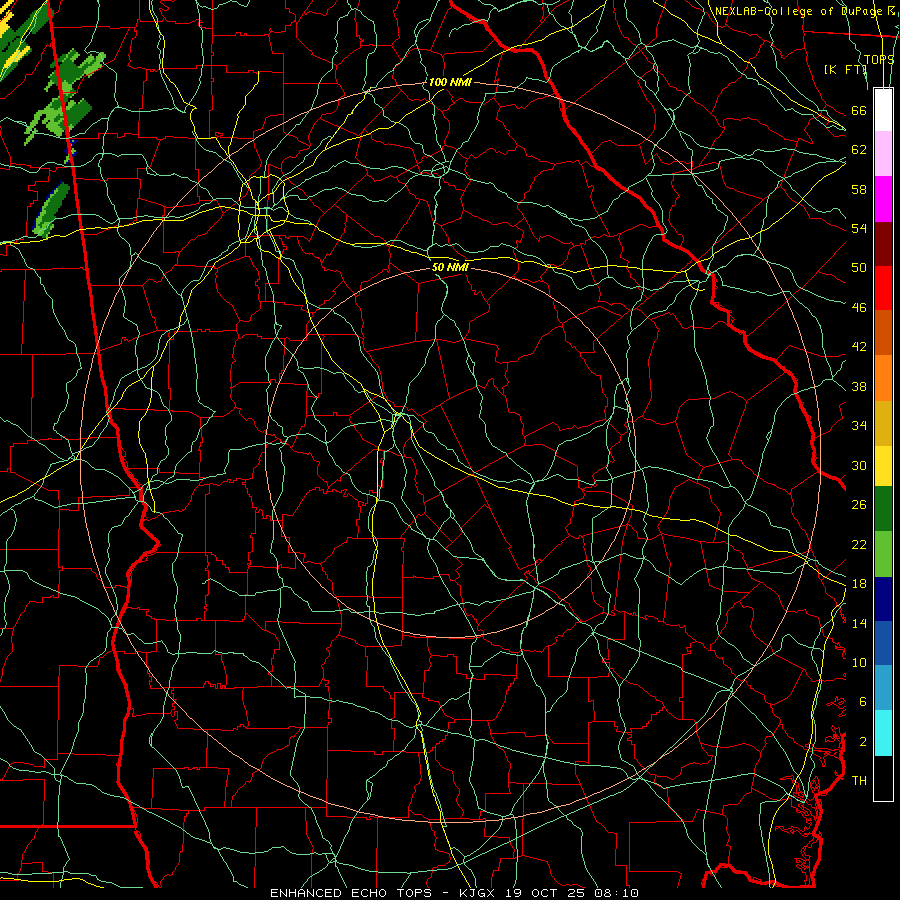Viewport: 900px width, 900px height.
Task: Click the legend value 30
Action: coord(859,465)
